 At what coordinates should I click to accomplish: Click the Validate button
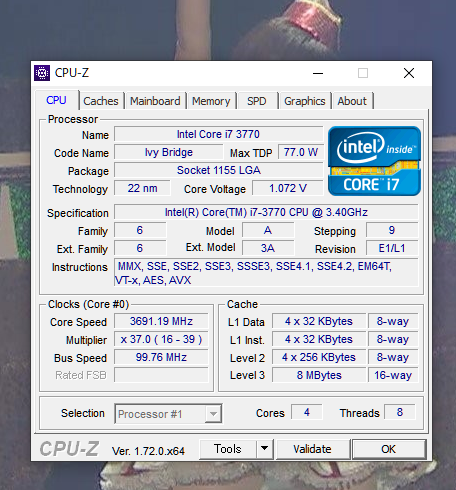pyautogui.click(x=312, y=449)
